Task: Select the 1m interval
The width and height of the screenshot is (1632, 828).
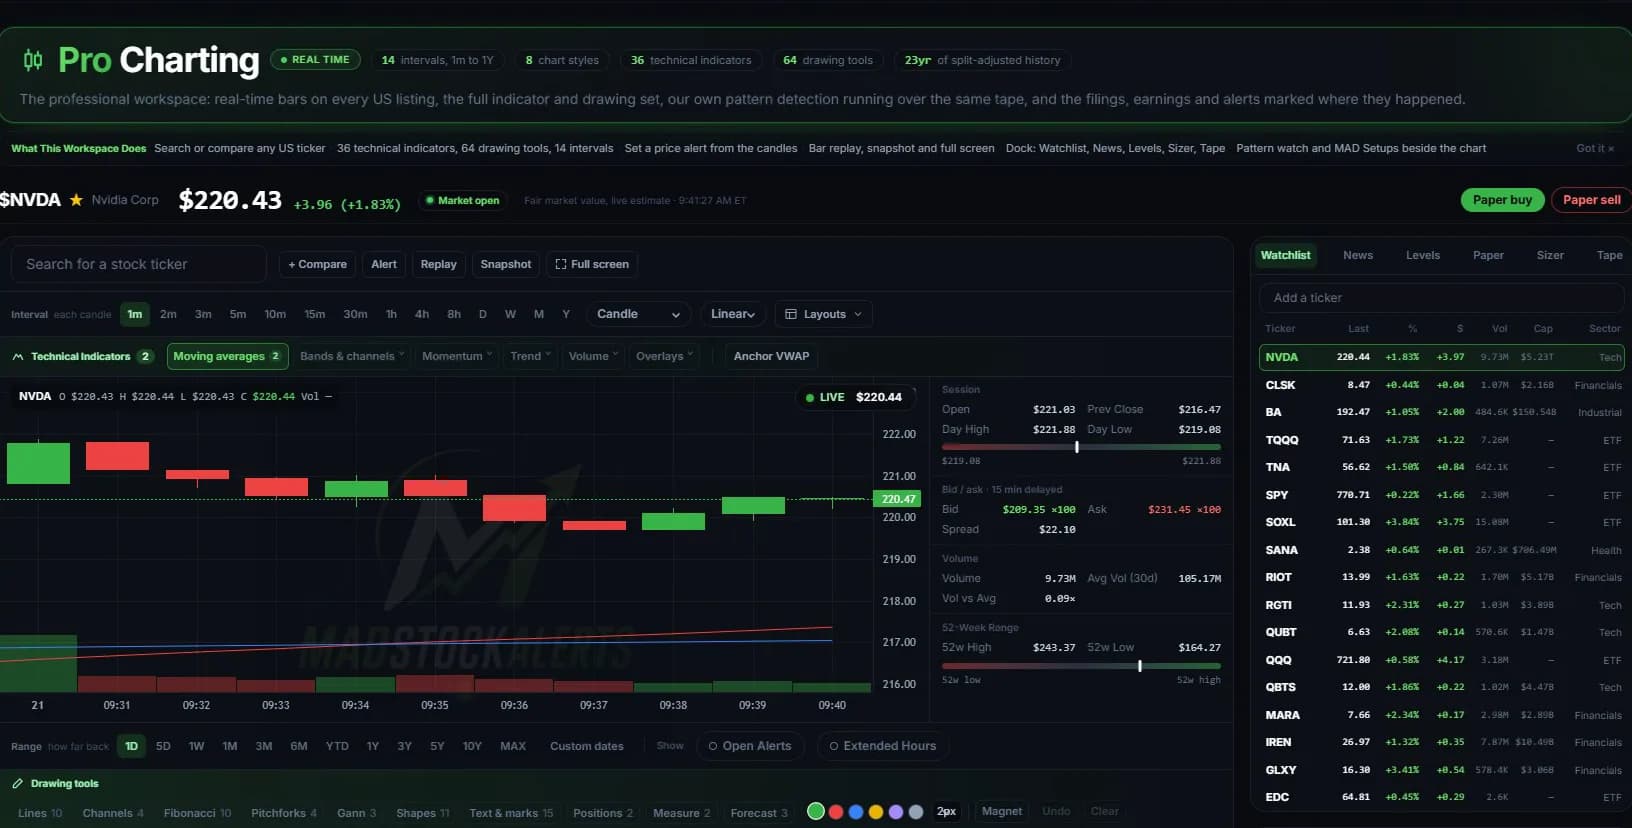Action: tap(134, 314)
